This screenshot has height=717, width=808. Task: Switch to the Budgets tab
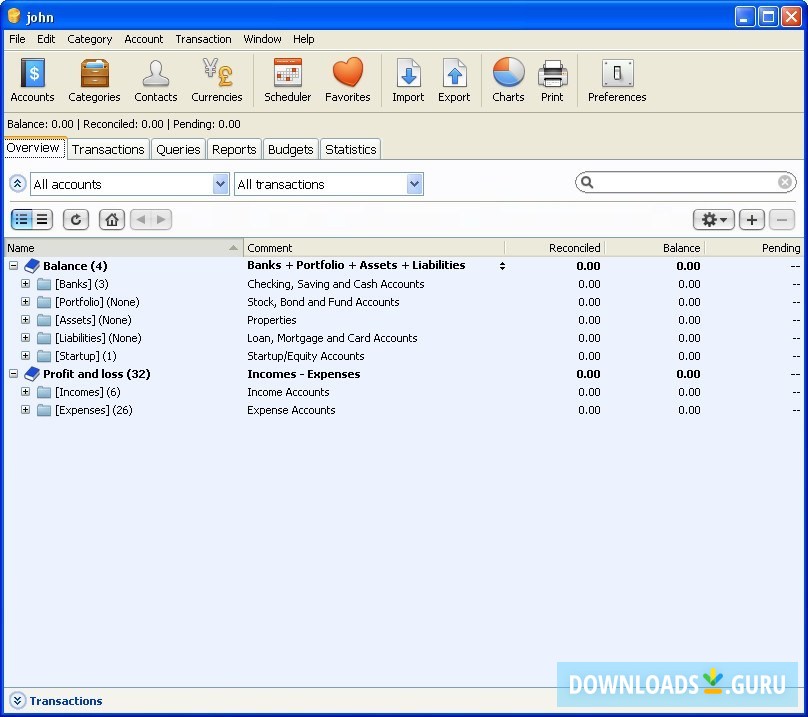290,149
